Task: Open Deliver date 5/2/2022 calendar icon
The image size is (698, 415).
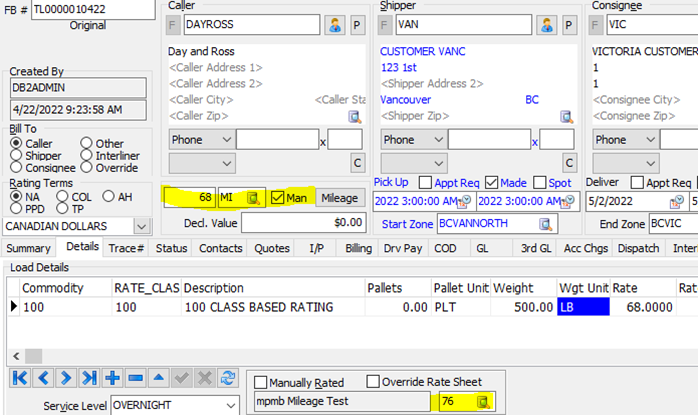Action: click(676, 202)
